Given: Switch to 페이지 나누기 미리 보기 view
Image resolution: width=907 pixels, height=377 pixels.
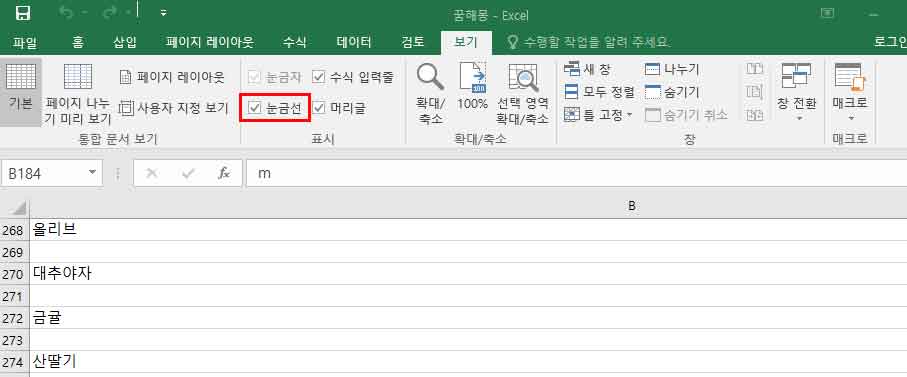Looking at the screenshot, I should [78, 93].
